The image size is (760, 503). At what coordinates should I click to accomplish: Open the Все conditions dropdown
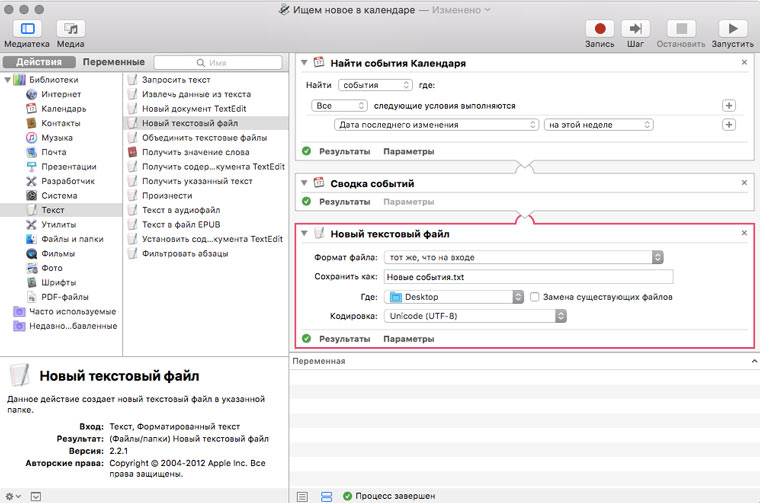click(339, 106)
